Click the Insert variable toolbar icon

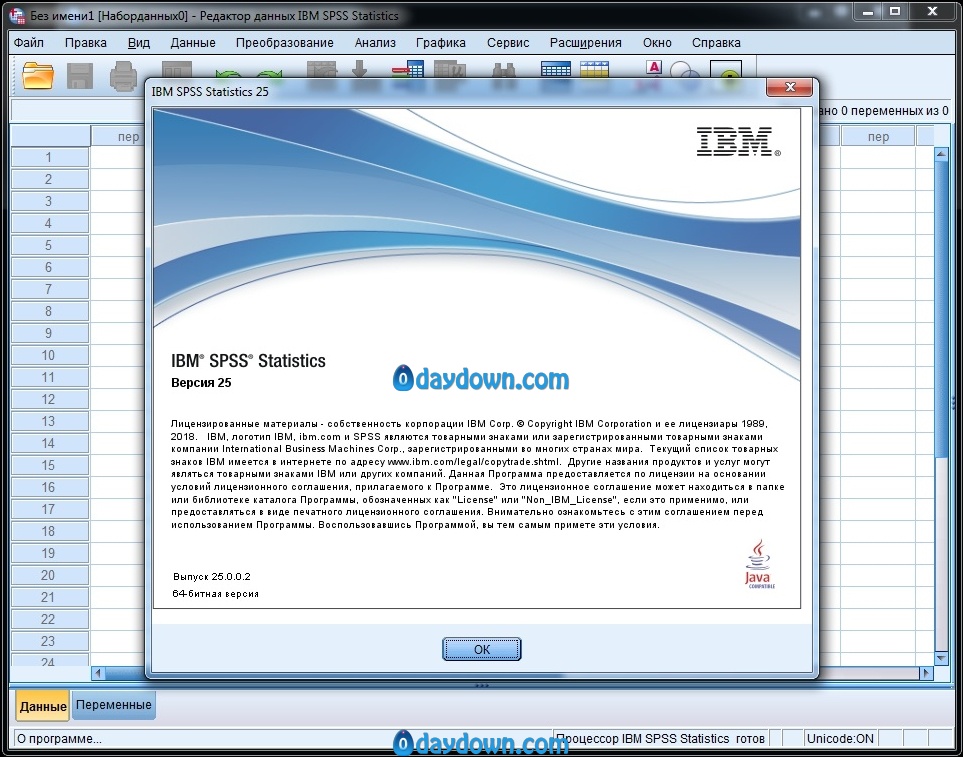(x=594, y=69)
